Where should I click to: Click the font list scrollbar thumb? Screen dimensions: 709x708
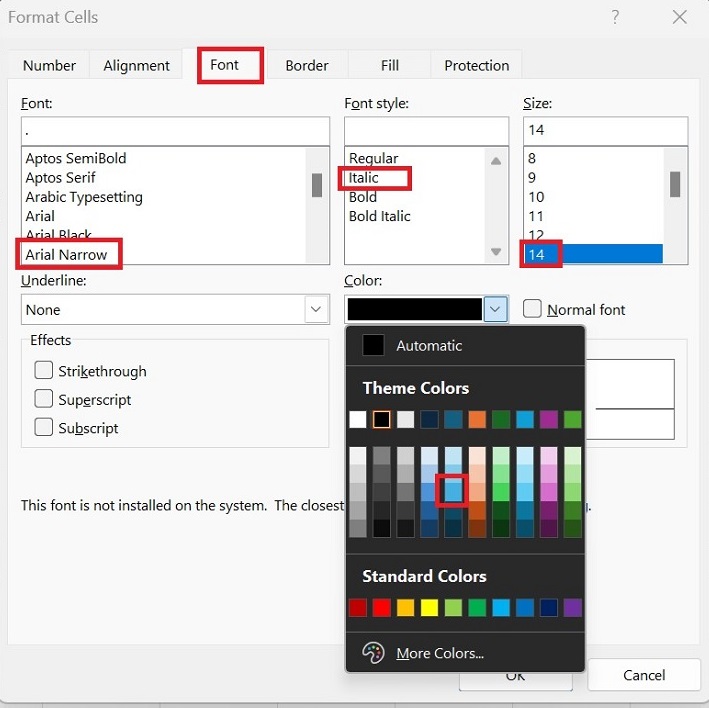(x=317, y=185)
